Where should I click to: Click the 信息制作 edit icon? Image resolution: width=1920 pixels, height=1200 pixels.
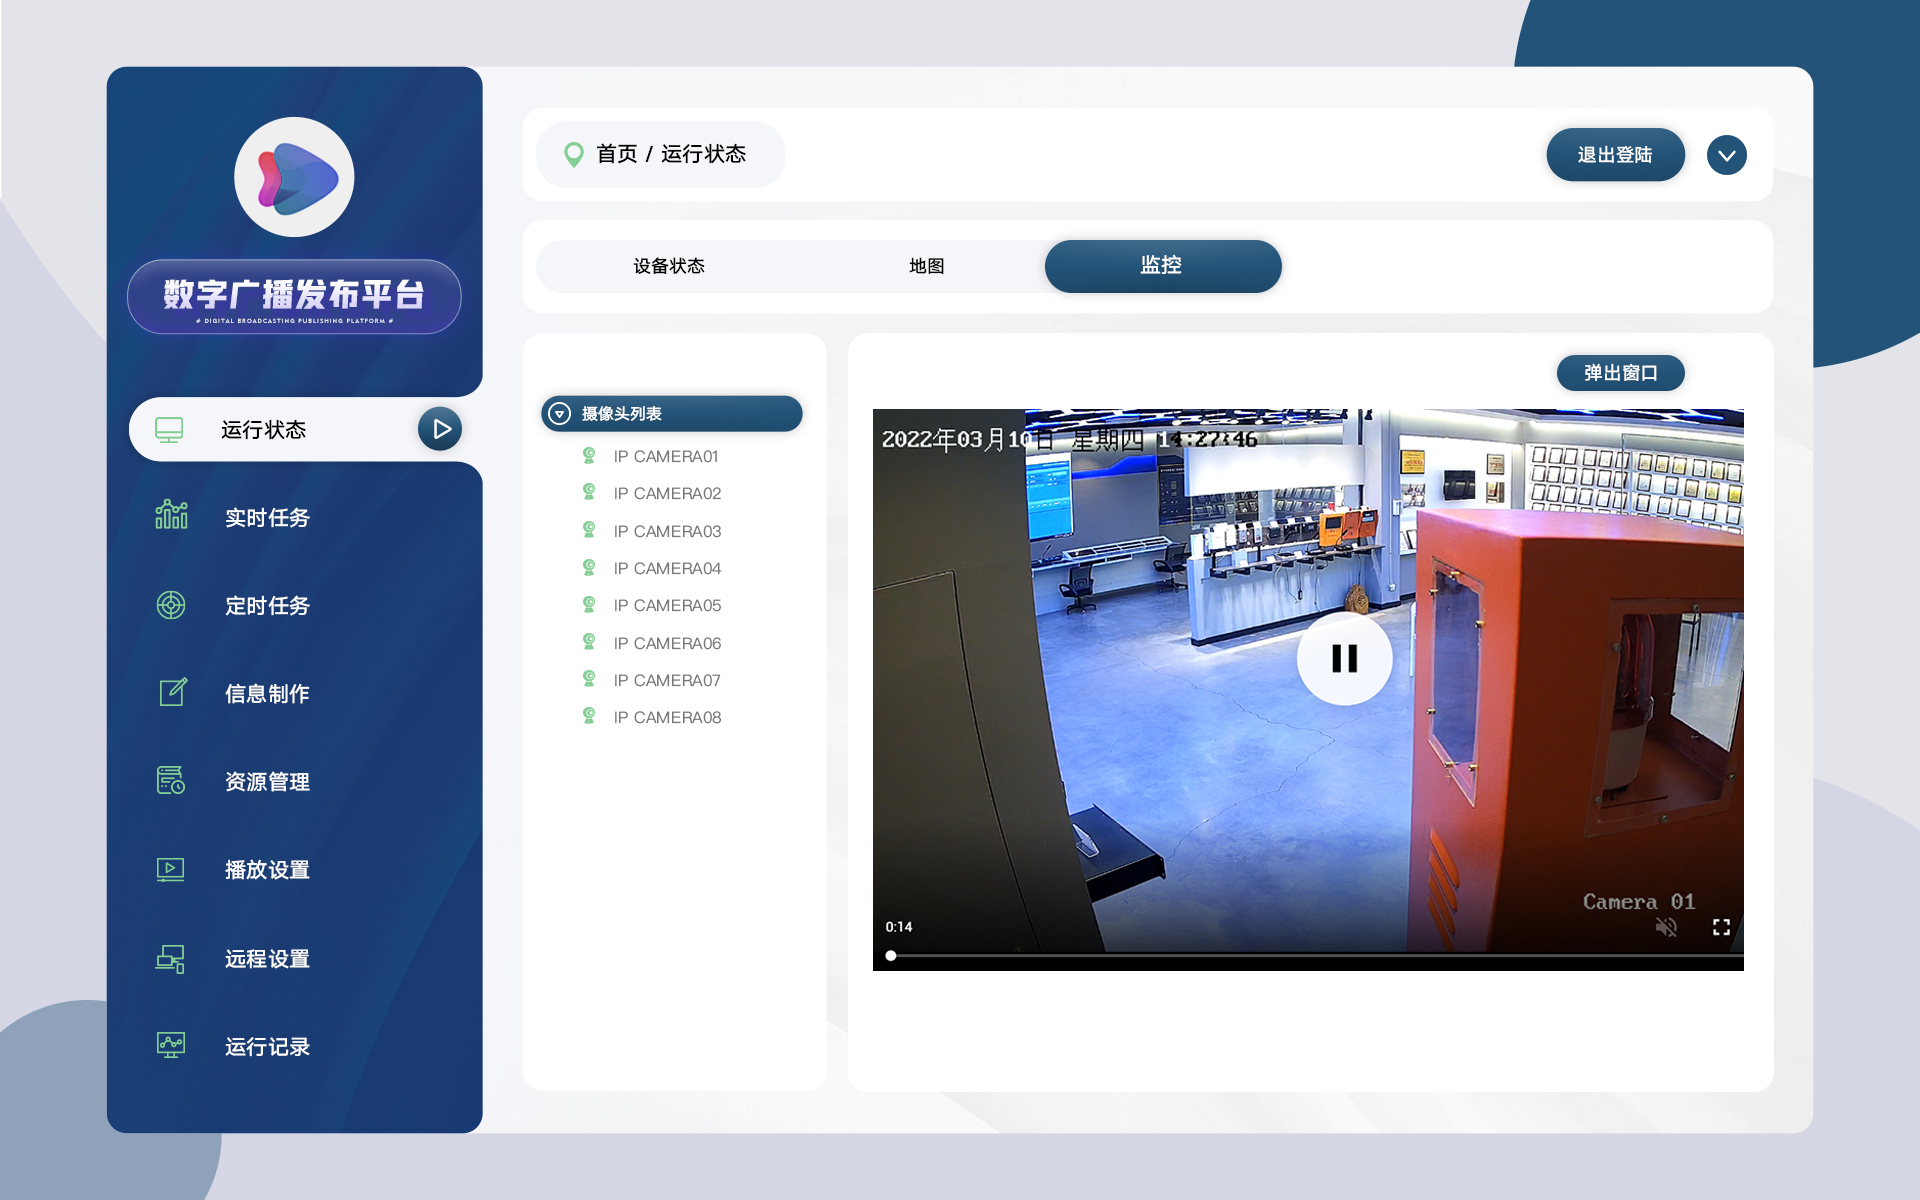173,692
